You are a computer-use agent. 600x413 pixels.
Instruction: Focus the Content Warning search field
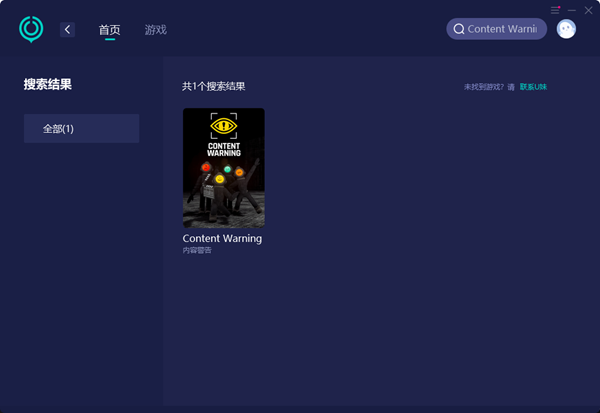[x=502, y=29]
